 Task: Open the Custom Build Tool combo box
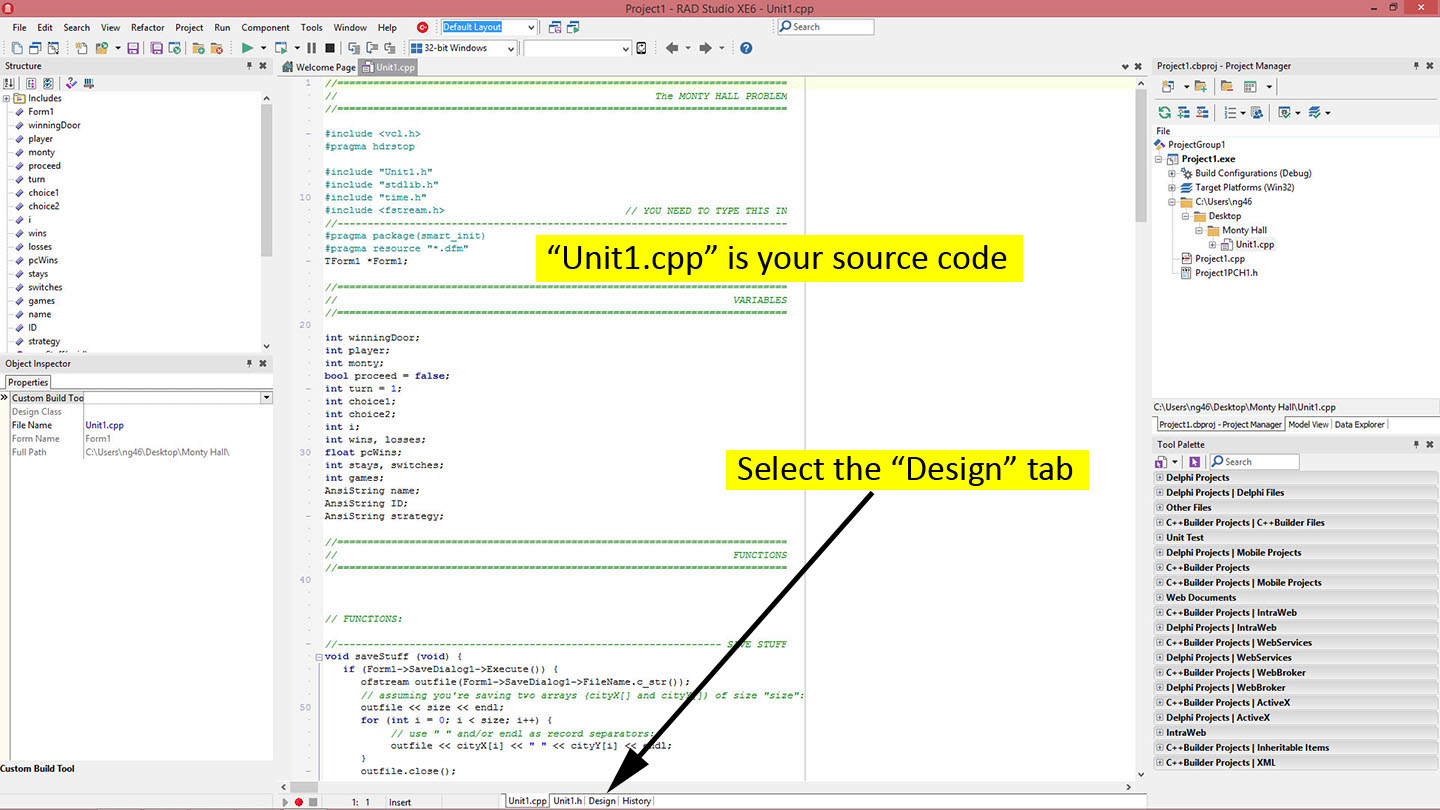266,398
